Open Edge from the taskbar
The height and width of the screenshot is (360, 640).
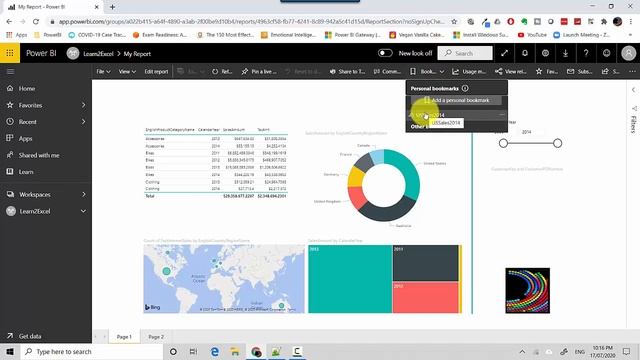tap(215, 351)
